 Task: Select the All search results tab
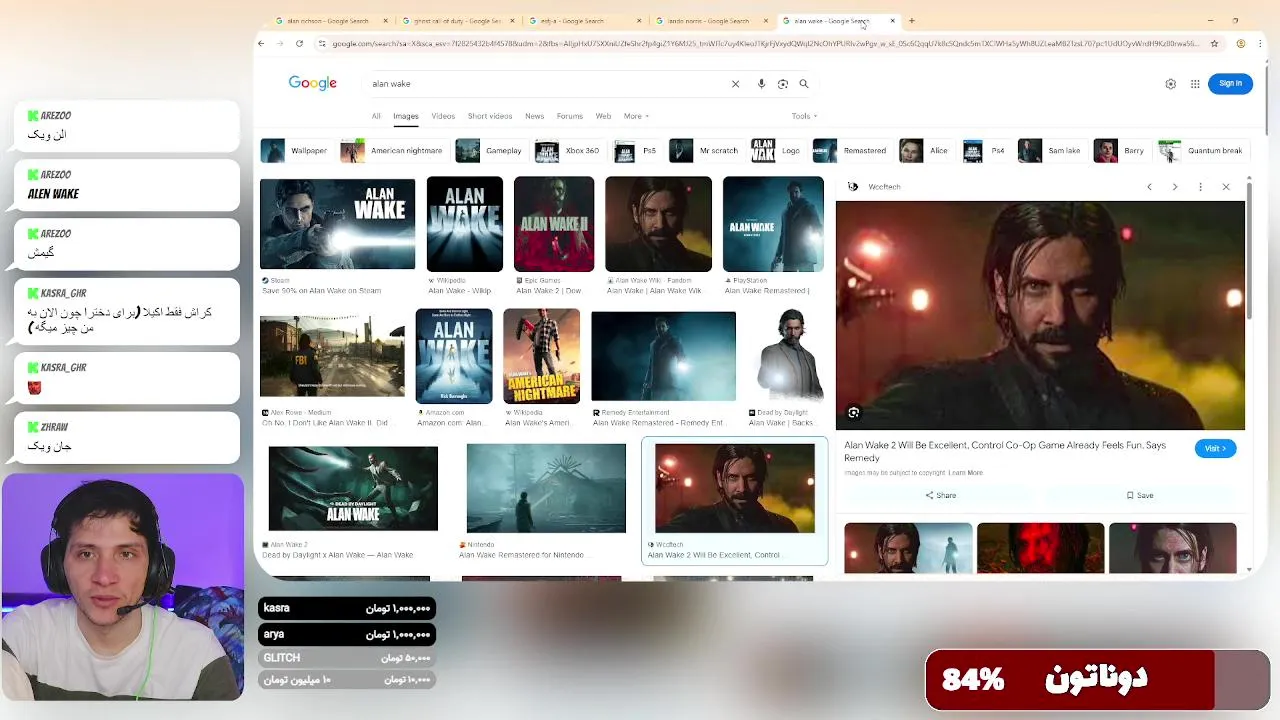point(376,116)
